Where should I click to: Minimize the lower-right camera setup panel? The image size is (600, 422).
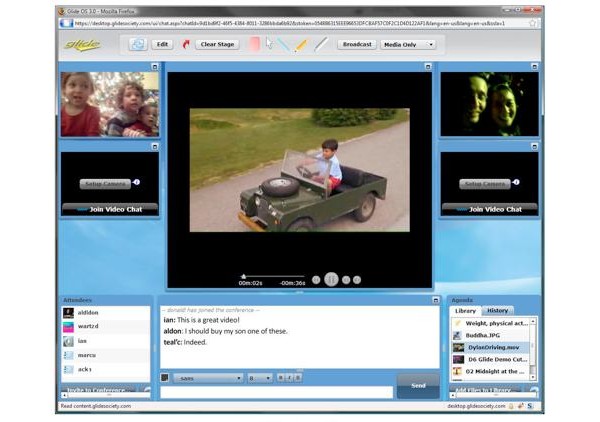(x=535, y=147)
